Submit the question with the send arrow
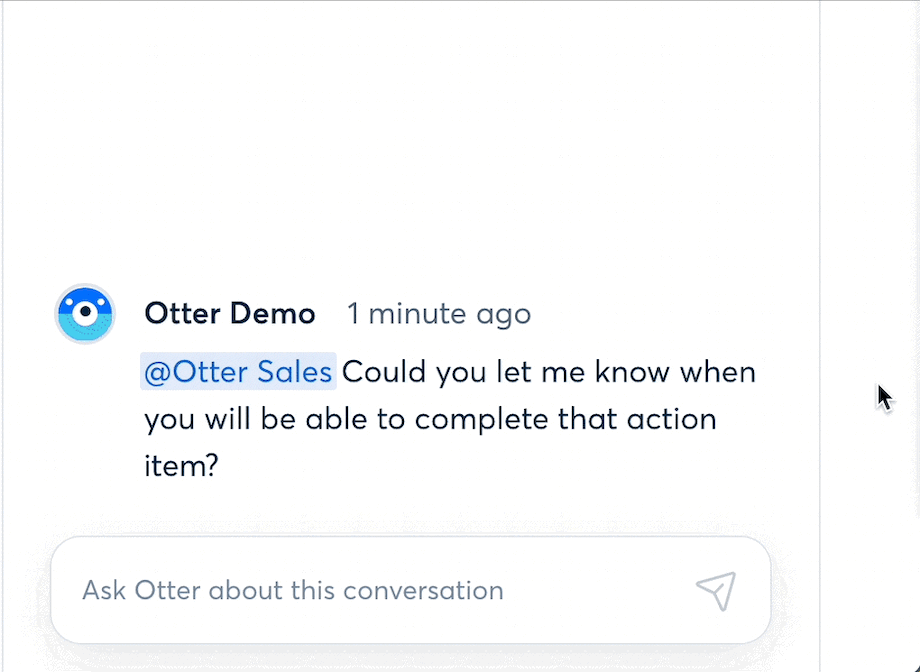This screenshot has height=672, width=920. (x=716, y=590)
